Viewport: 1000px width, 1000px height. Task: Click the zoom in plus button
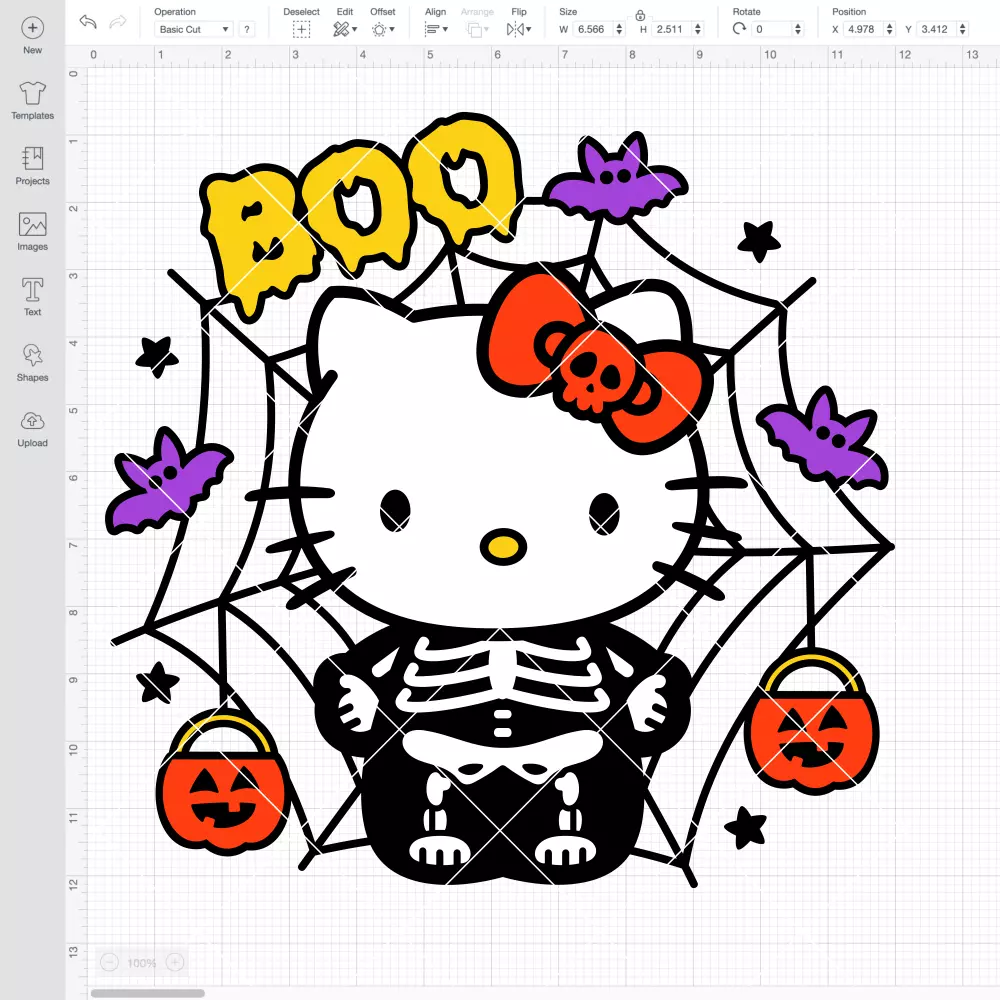[175, 962]
